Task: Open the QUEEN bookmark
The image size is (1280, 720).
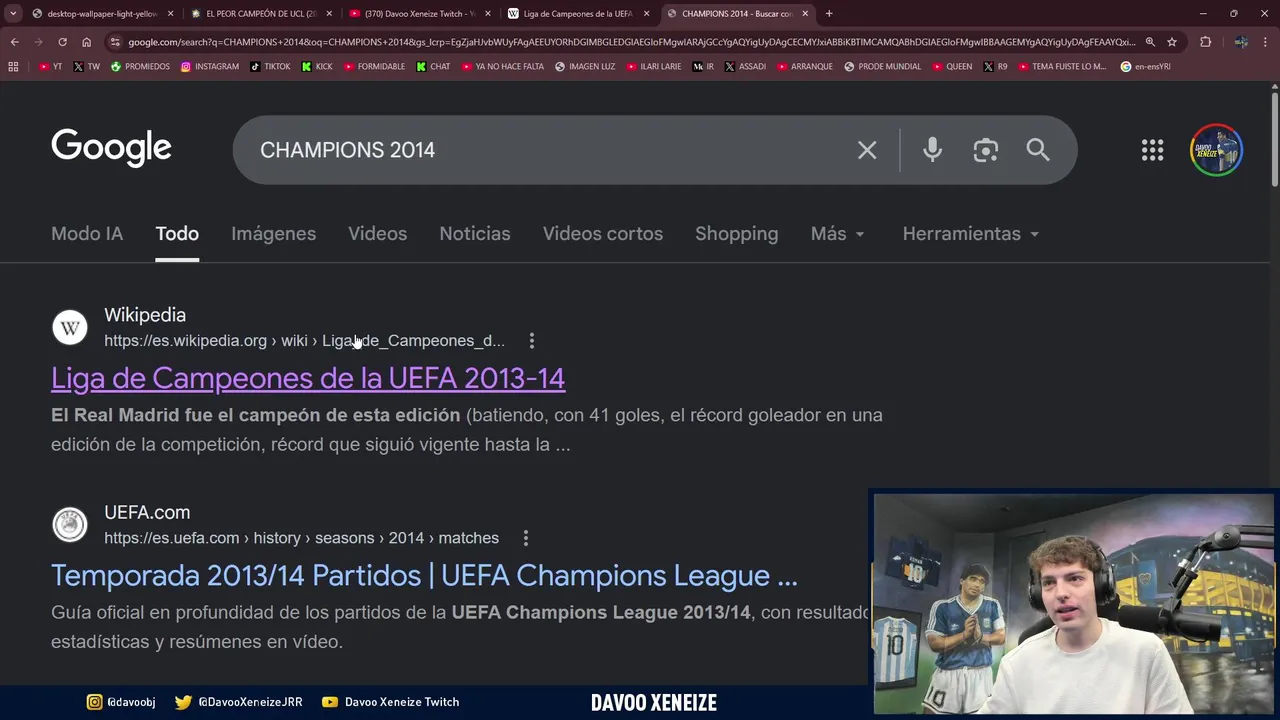Action: click(952, 67)
